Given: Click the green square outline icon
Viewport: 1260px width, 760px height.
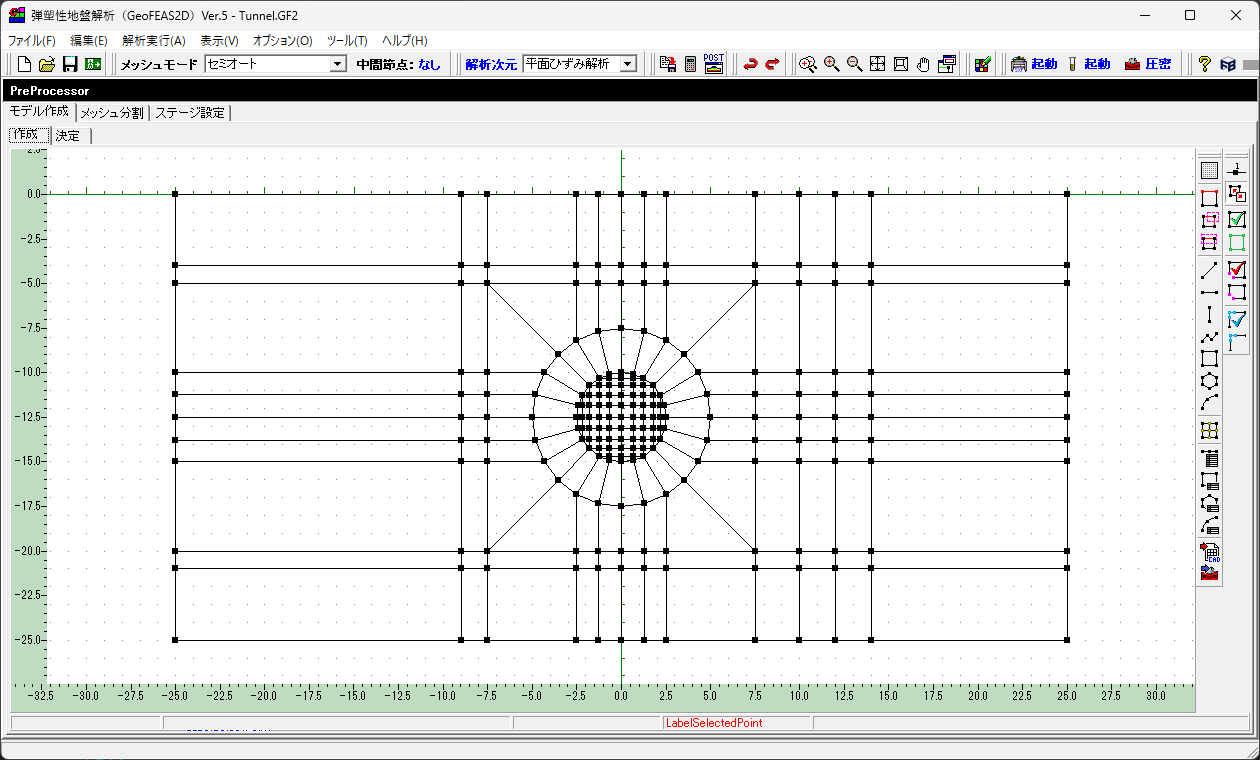Looking at the screenshot, I should coord(1237,242).
